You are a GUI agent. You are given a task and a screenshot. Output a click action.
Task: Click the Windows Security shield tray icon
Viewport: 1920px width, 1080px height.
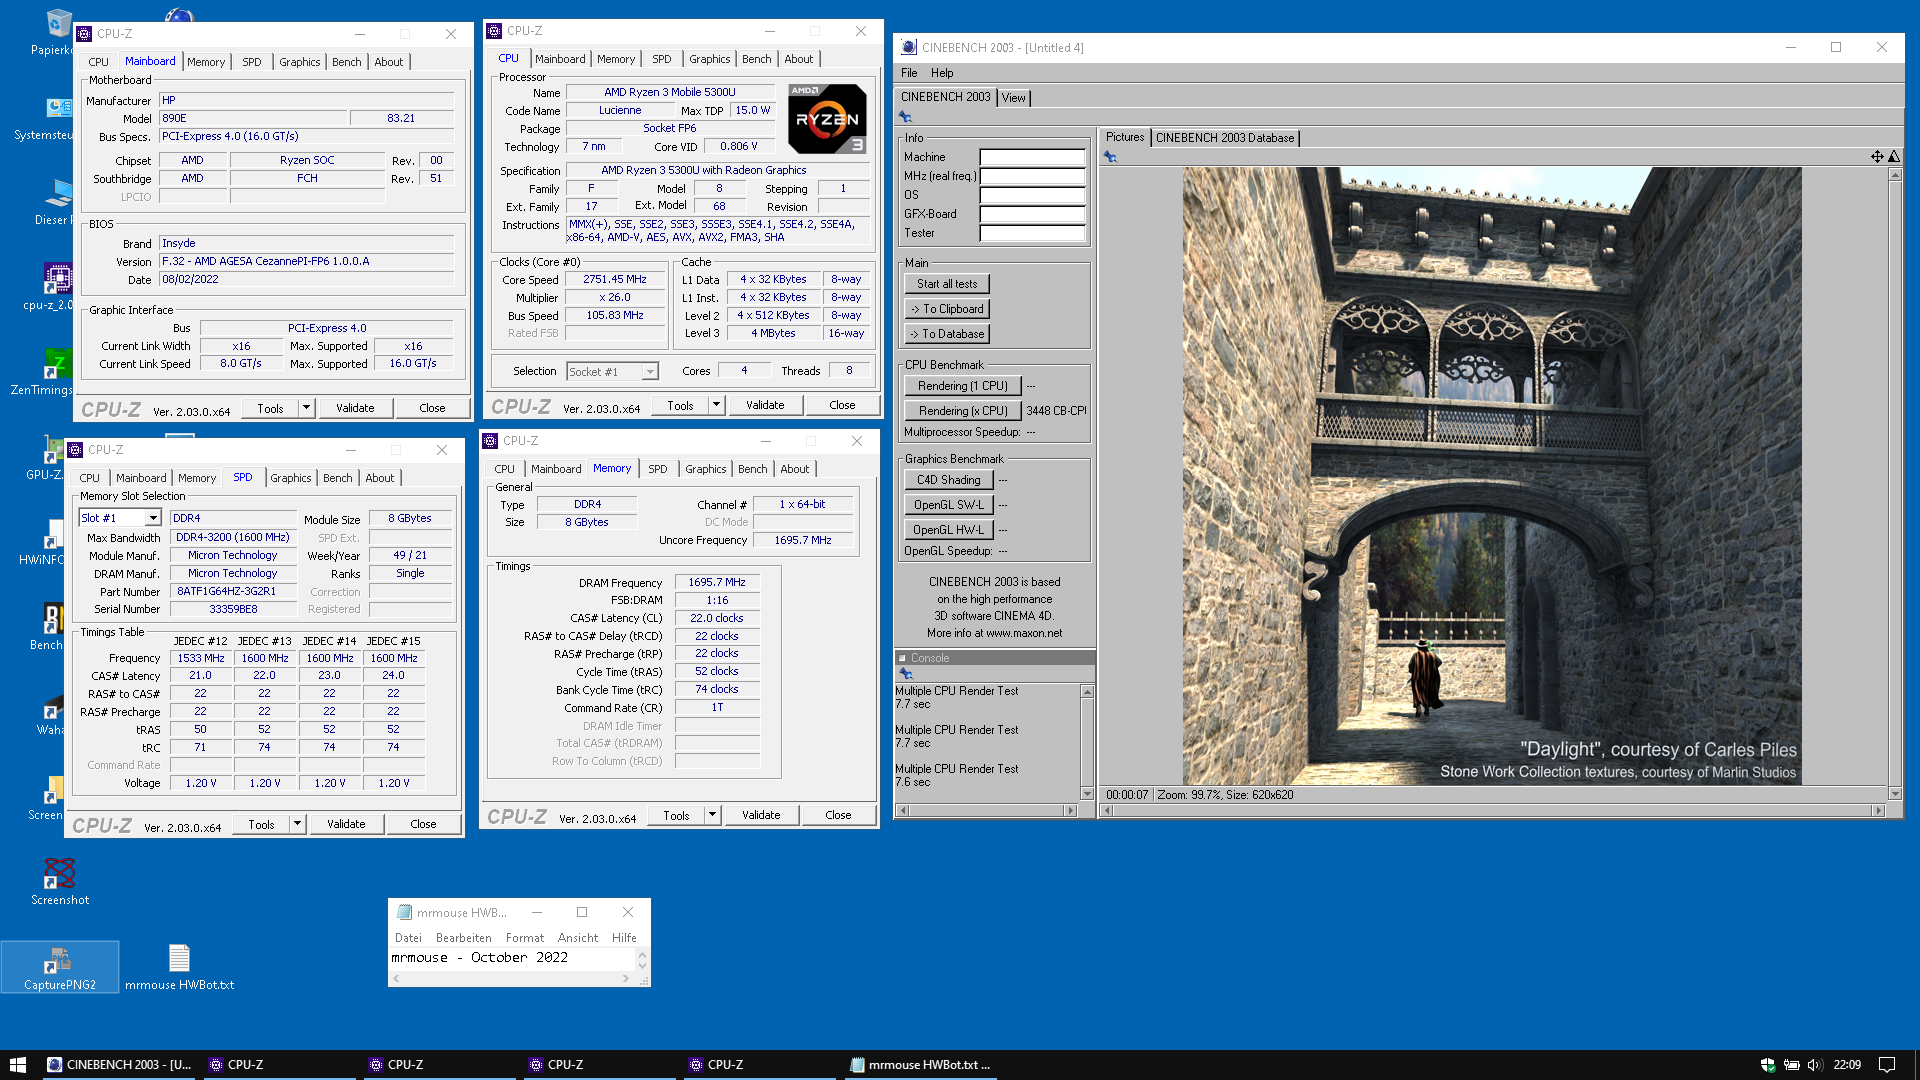point(1767,1065)
